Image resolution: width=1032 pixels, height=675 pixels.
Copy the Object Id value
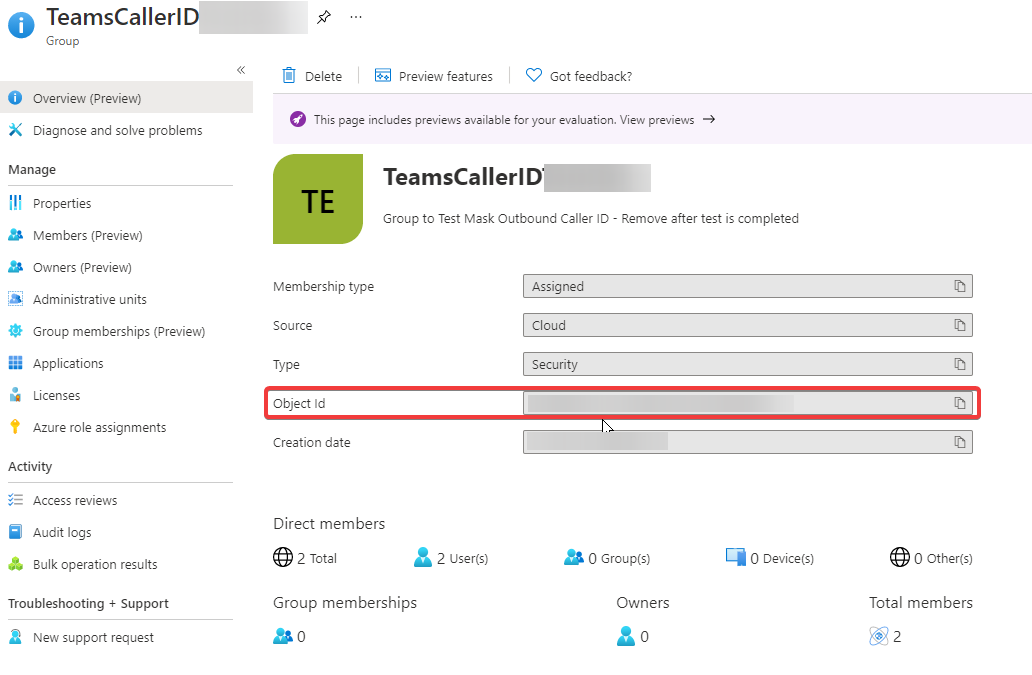(959, 403)
